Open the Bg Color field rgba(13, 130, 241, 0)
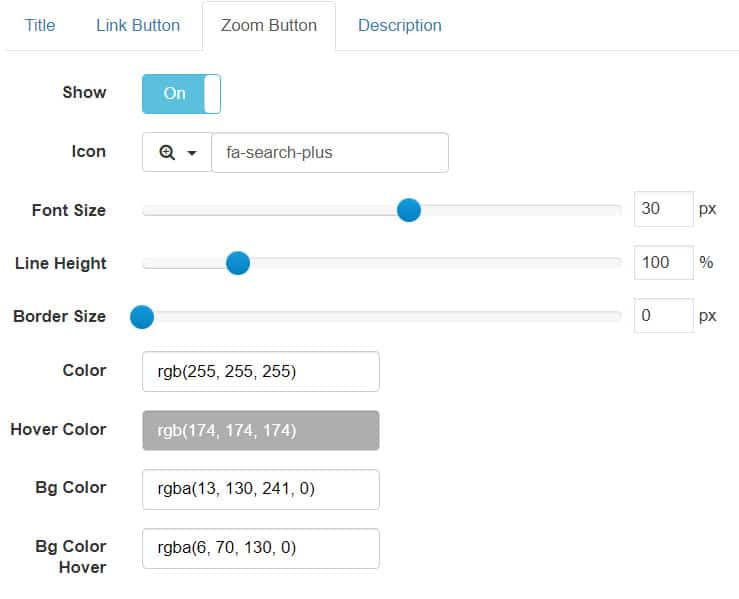 coord(261,489)
